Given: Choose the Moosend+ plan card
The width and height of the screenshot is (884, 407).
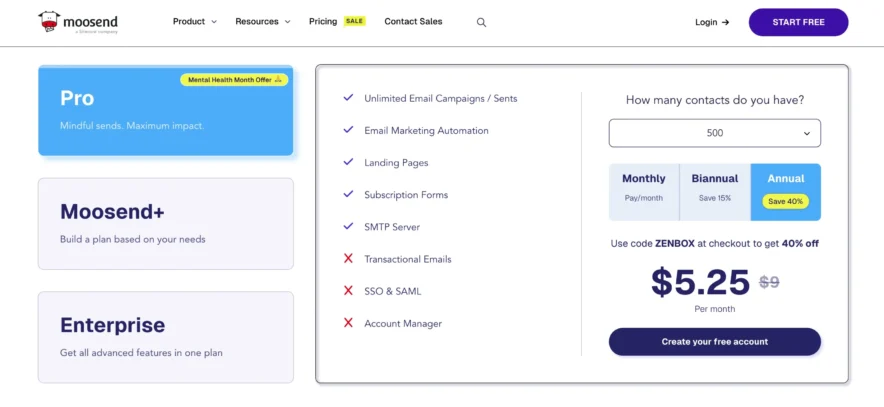Looking at the screenshot, I should click(x=166, y=224).
